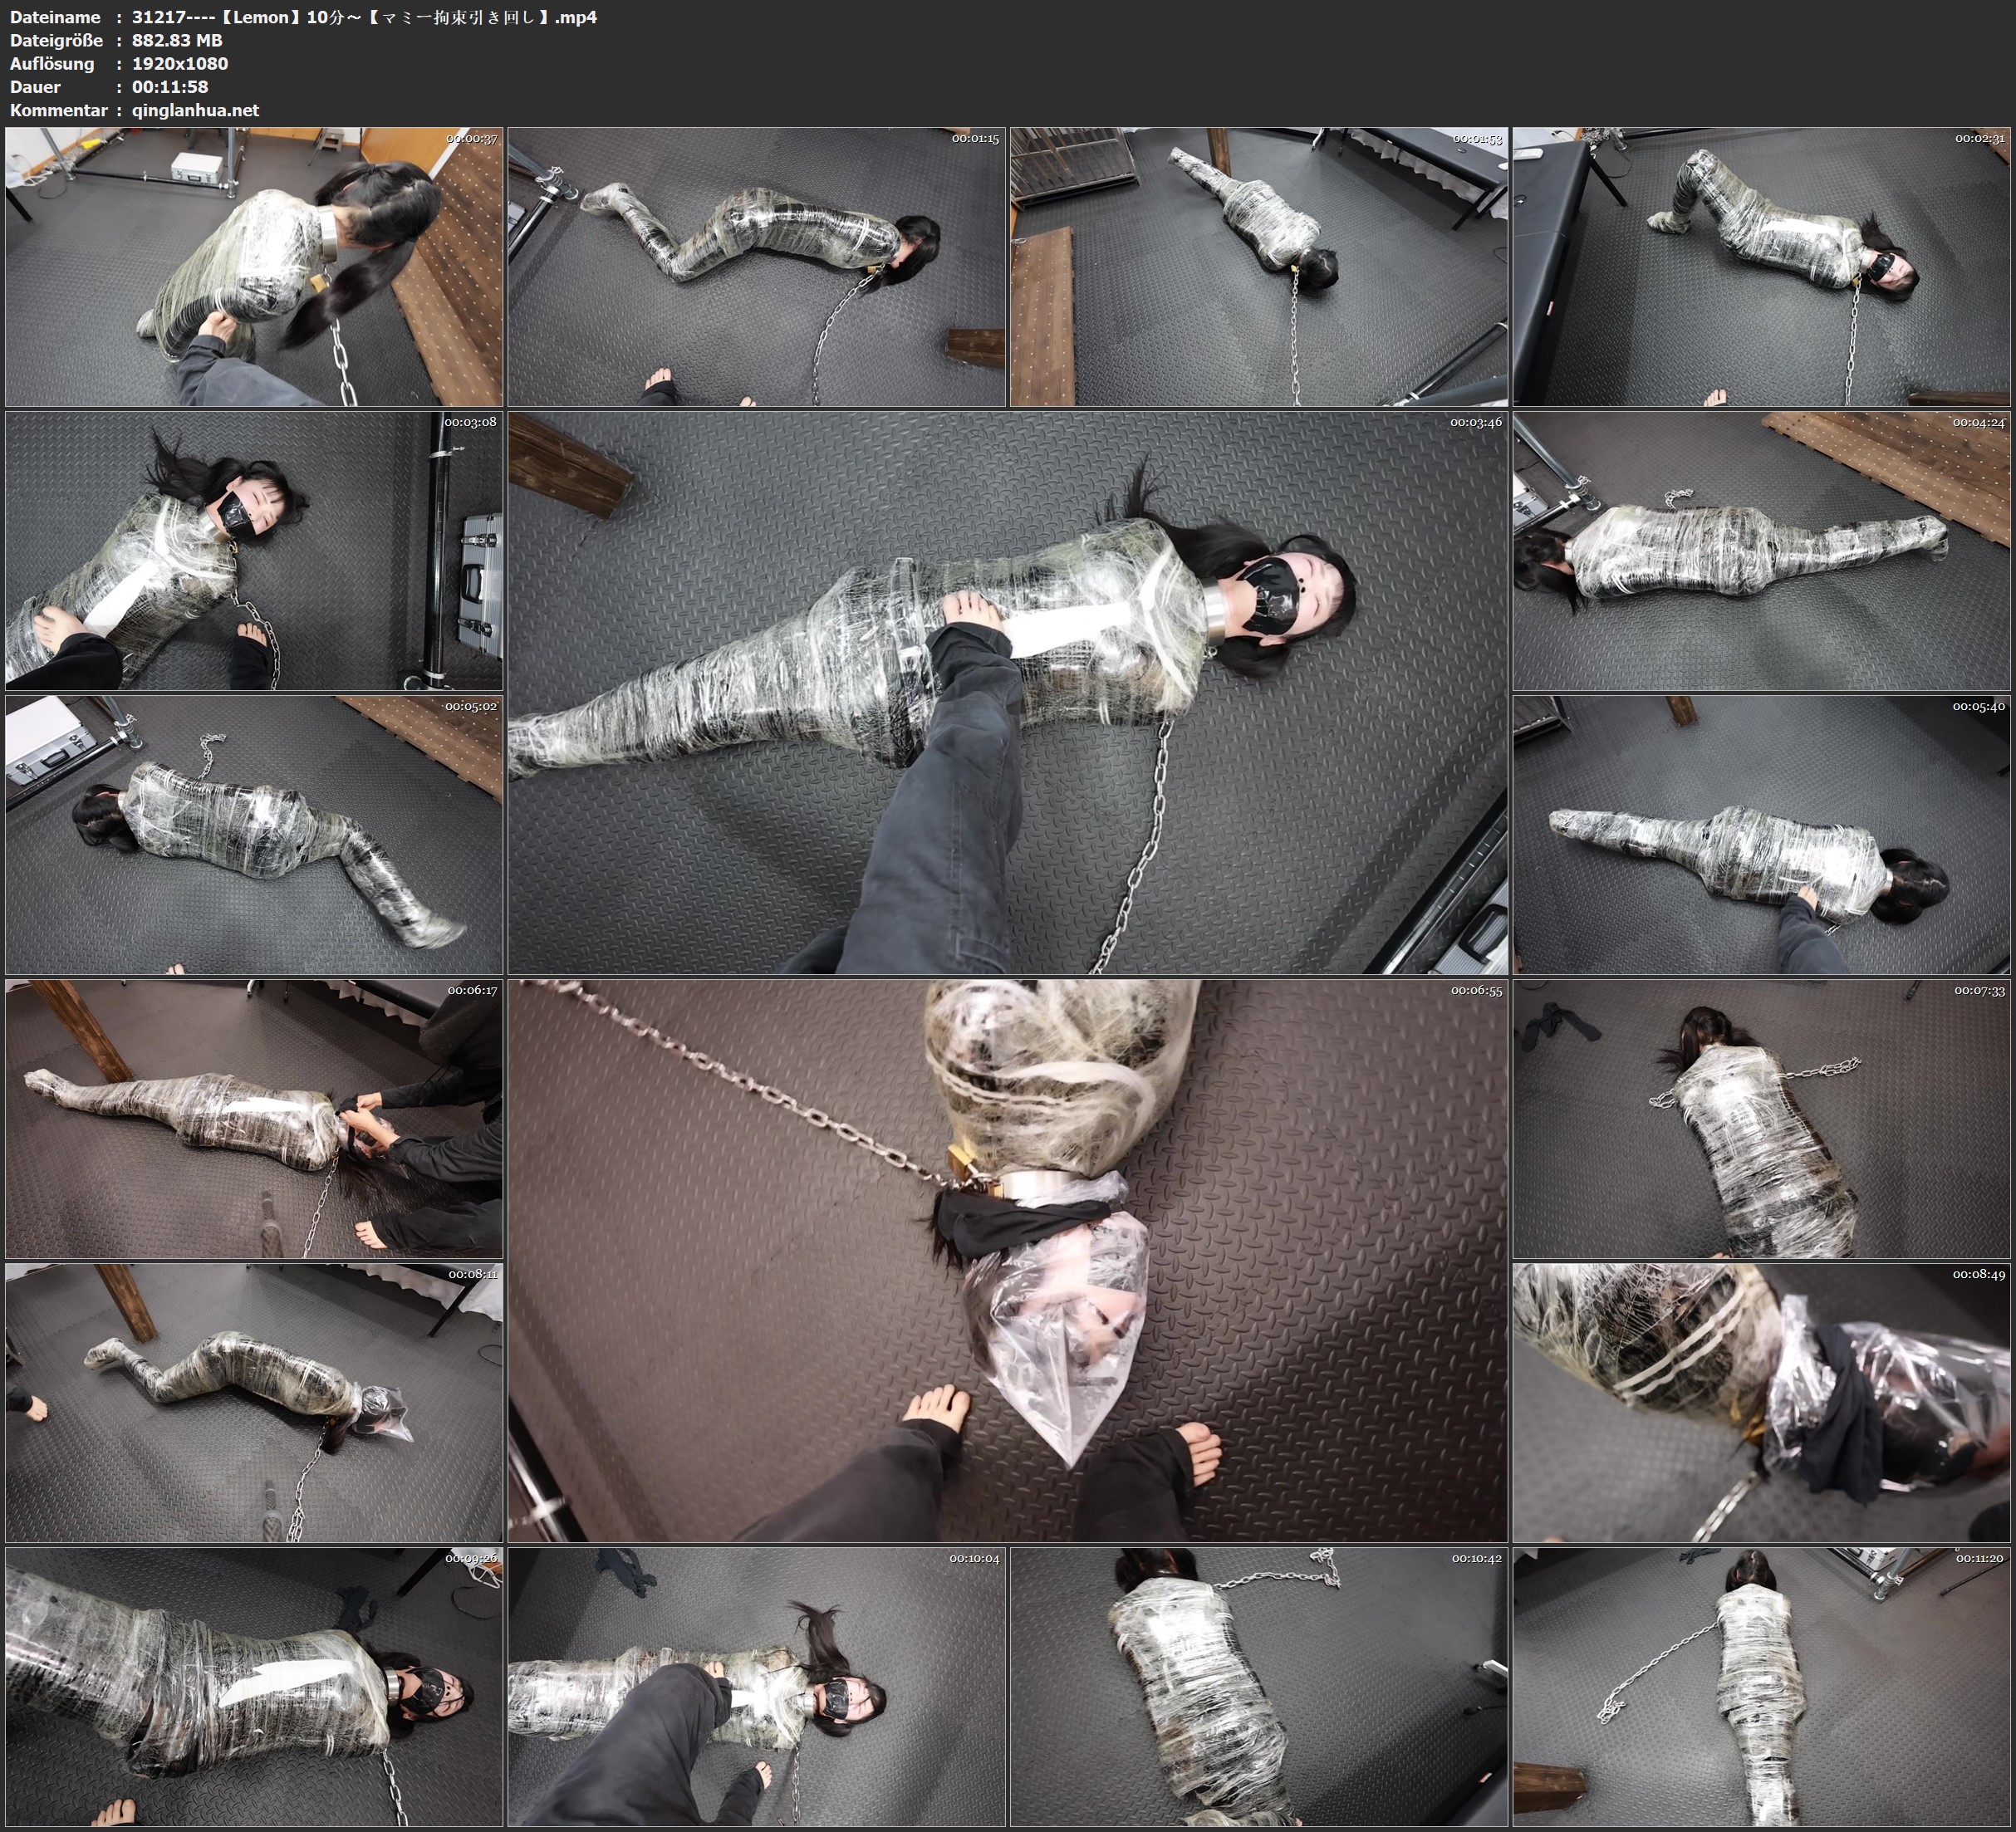Click the qinglanhua.net comment text
The width and height of the screenshot is (2016, 1832).
(x=195, y=110)
